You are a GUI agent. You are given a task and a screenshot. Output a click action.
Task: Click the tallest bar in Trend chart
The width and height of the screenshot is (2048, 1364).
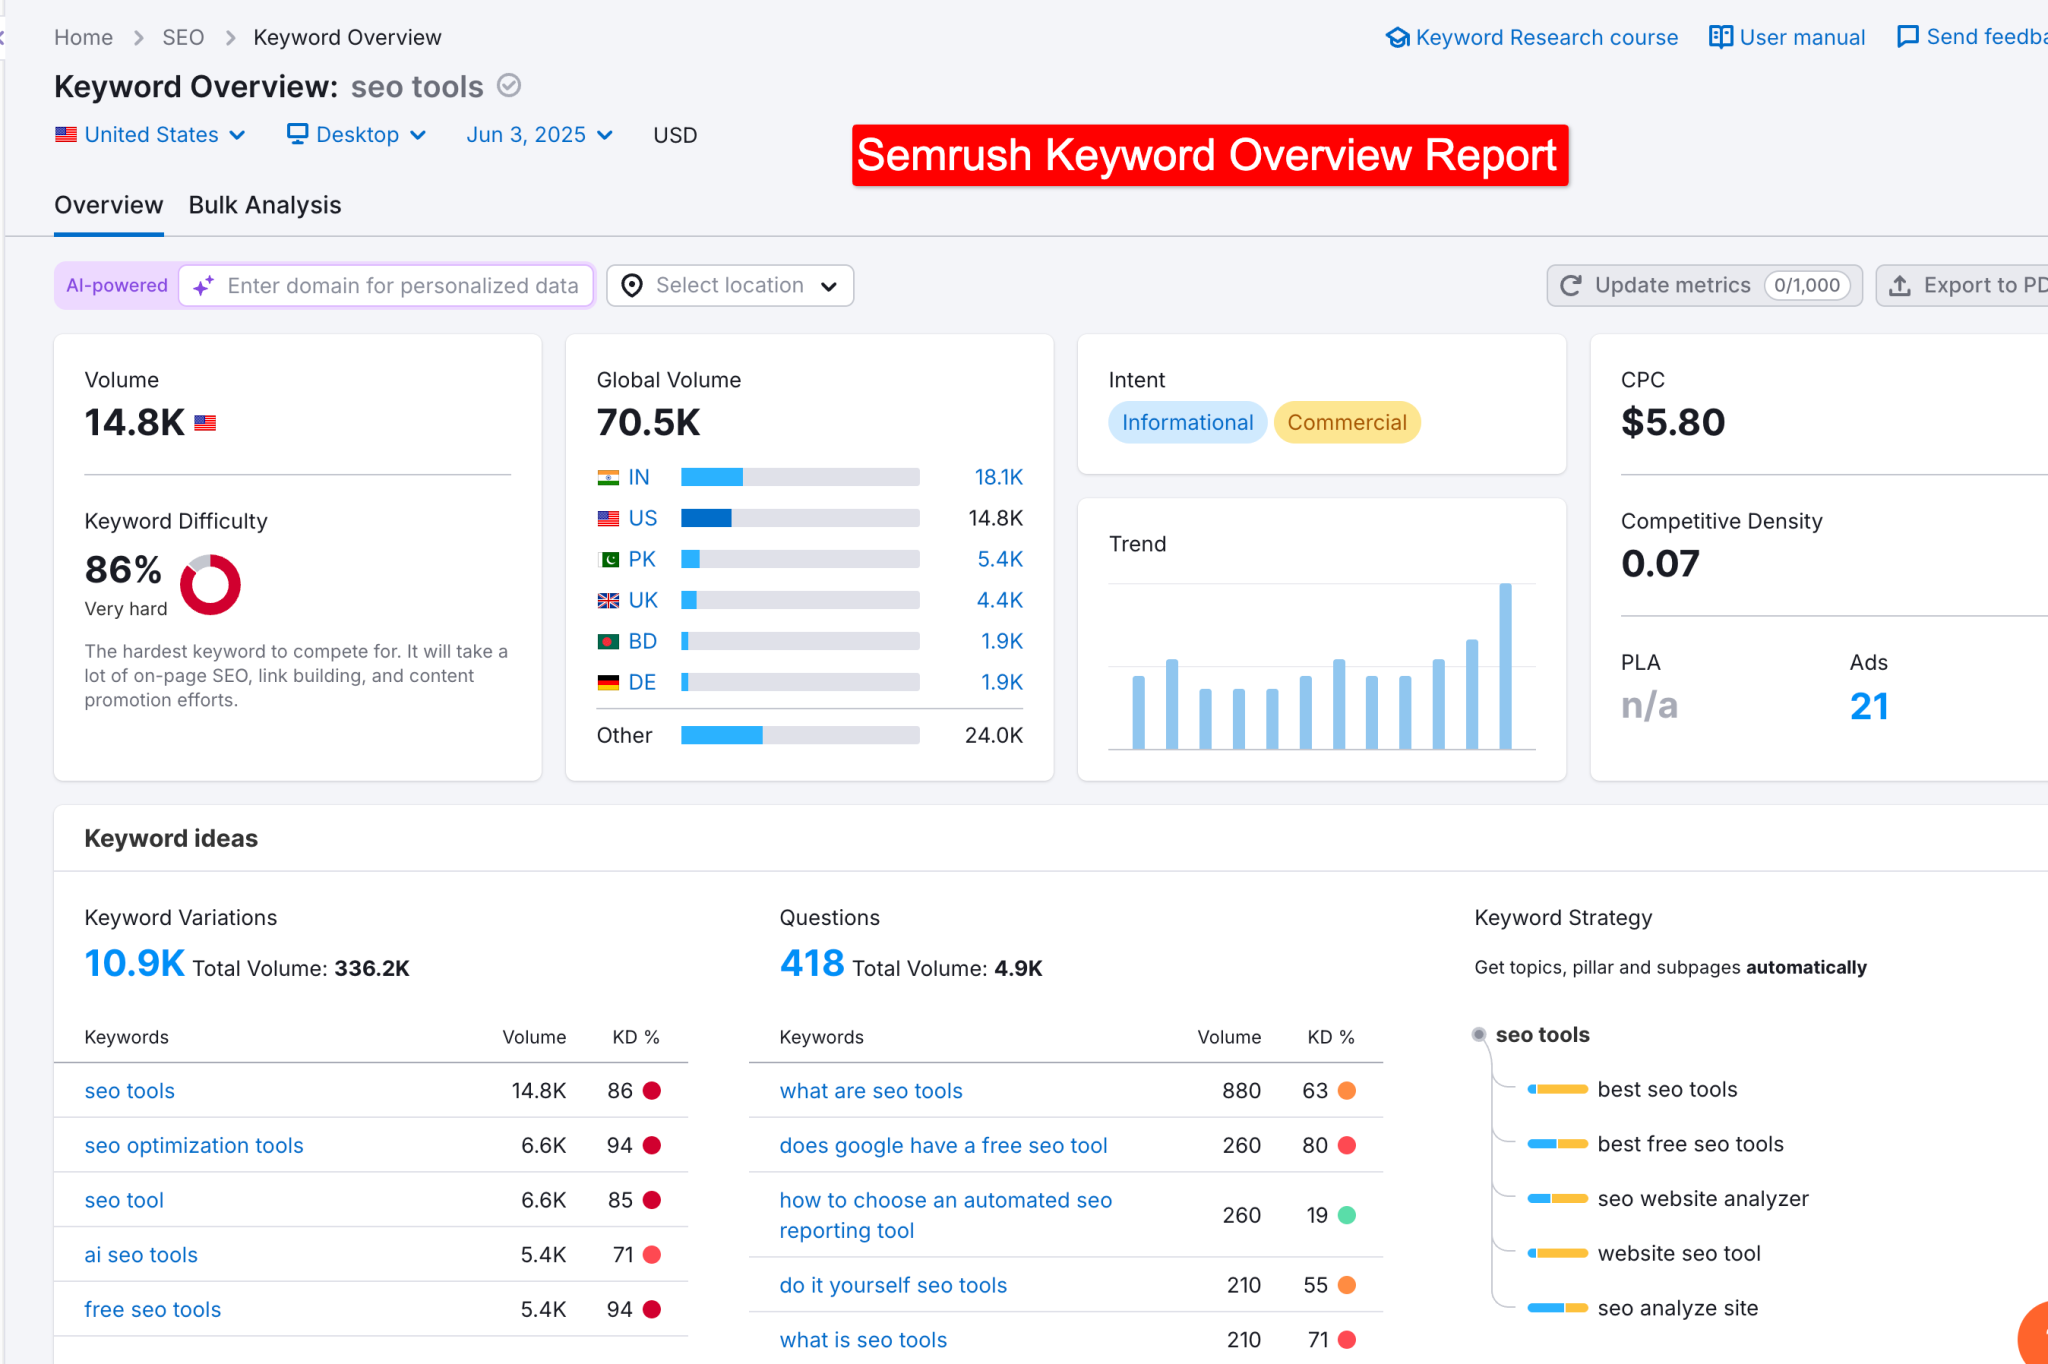(x=1505, y=666)
